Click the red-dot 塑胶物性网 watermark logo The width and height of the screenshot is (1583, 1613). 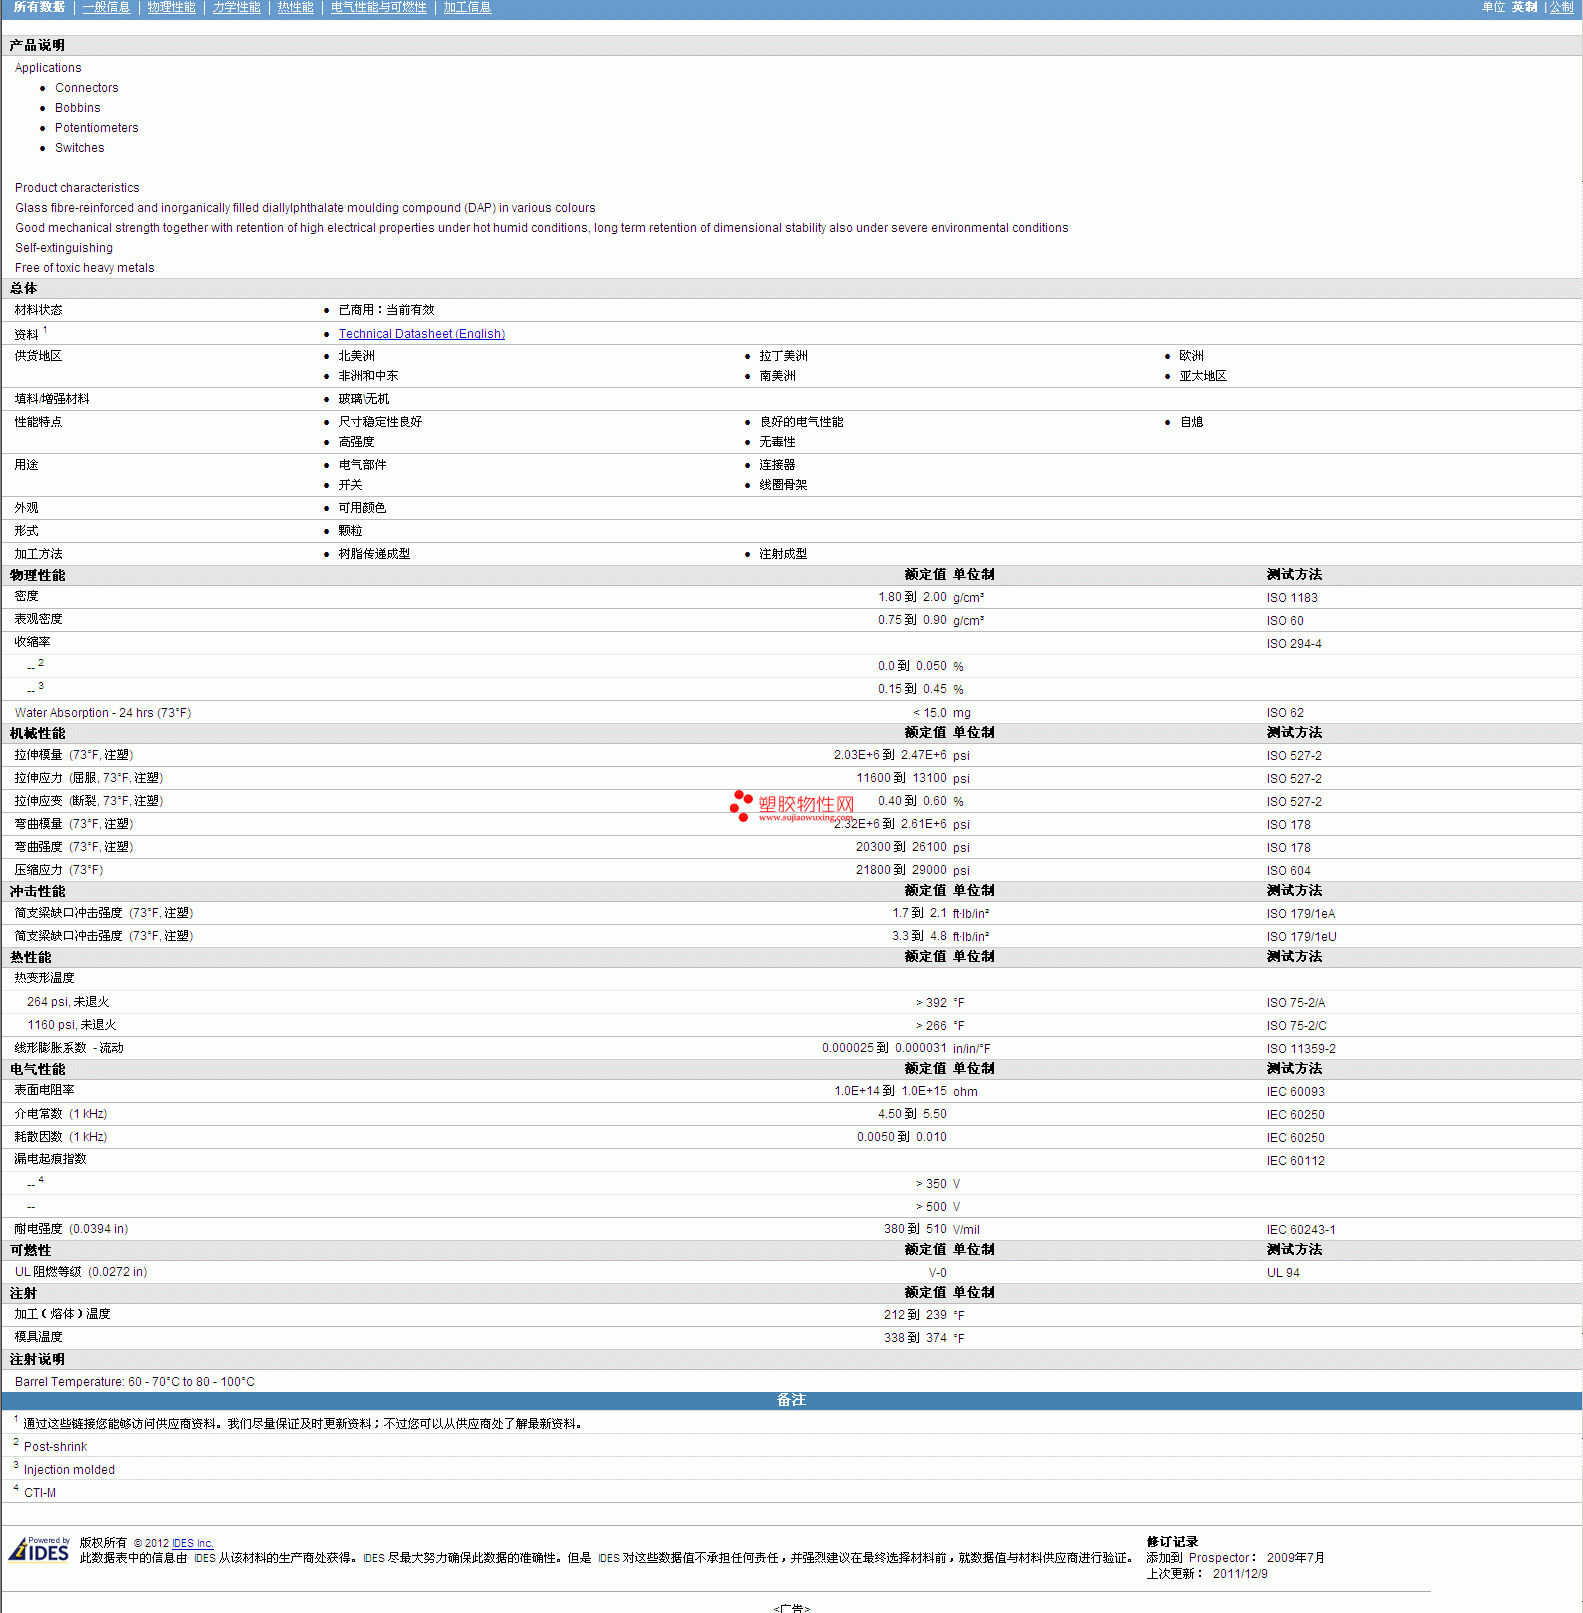pos(792,806)
